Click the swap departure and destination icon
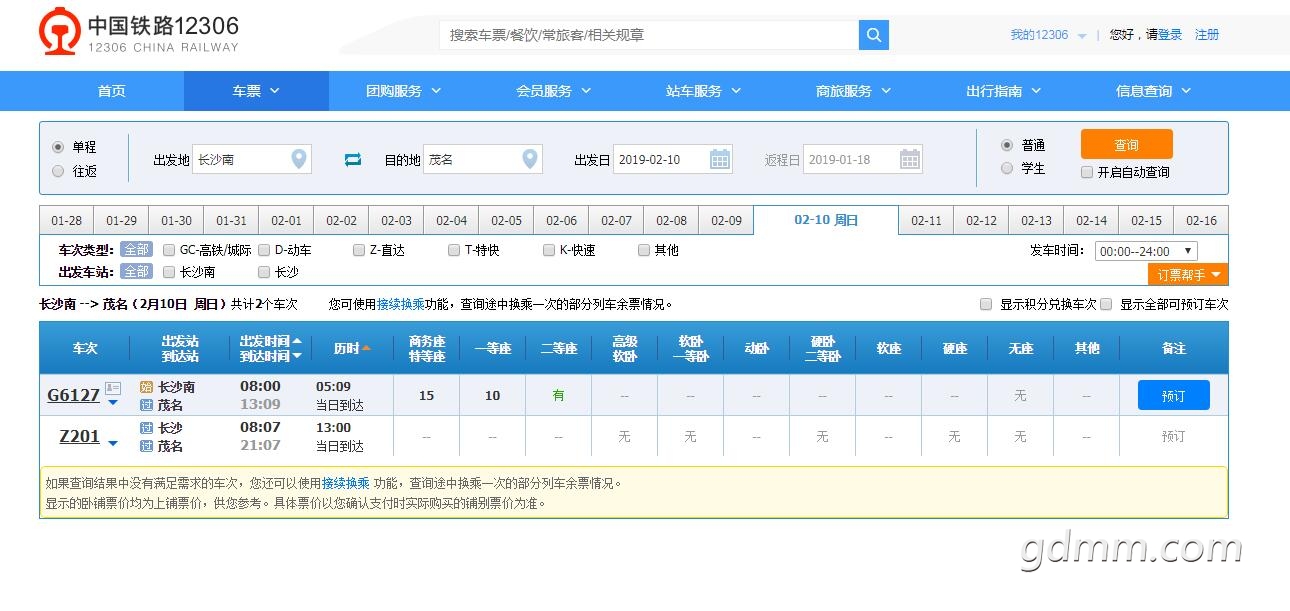 [352, 159]
